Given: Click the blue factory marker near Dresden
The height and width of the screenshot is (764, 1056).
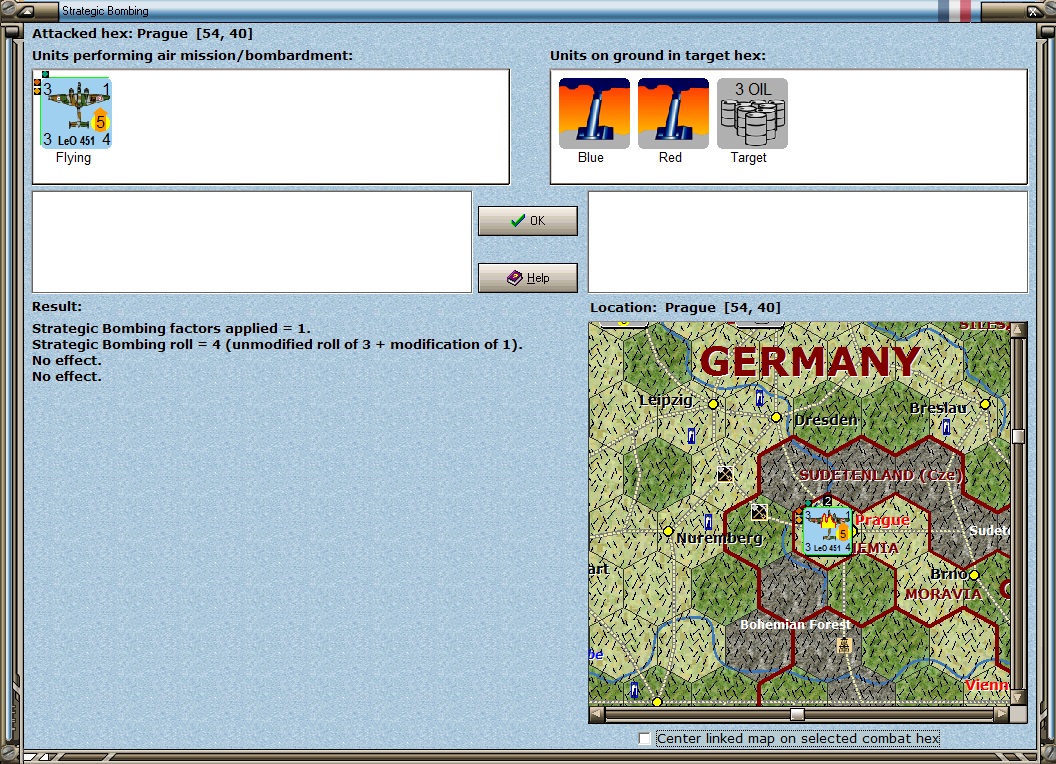Looking at the screenshot, I should [760, 398].
